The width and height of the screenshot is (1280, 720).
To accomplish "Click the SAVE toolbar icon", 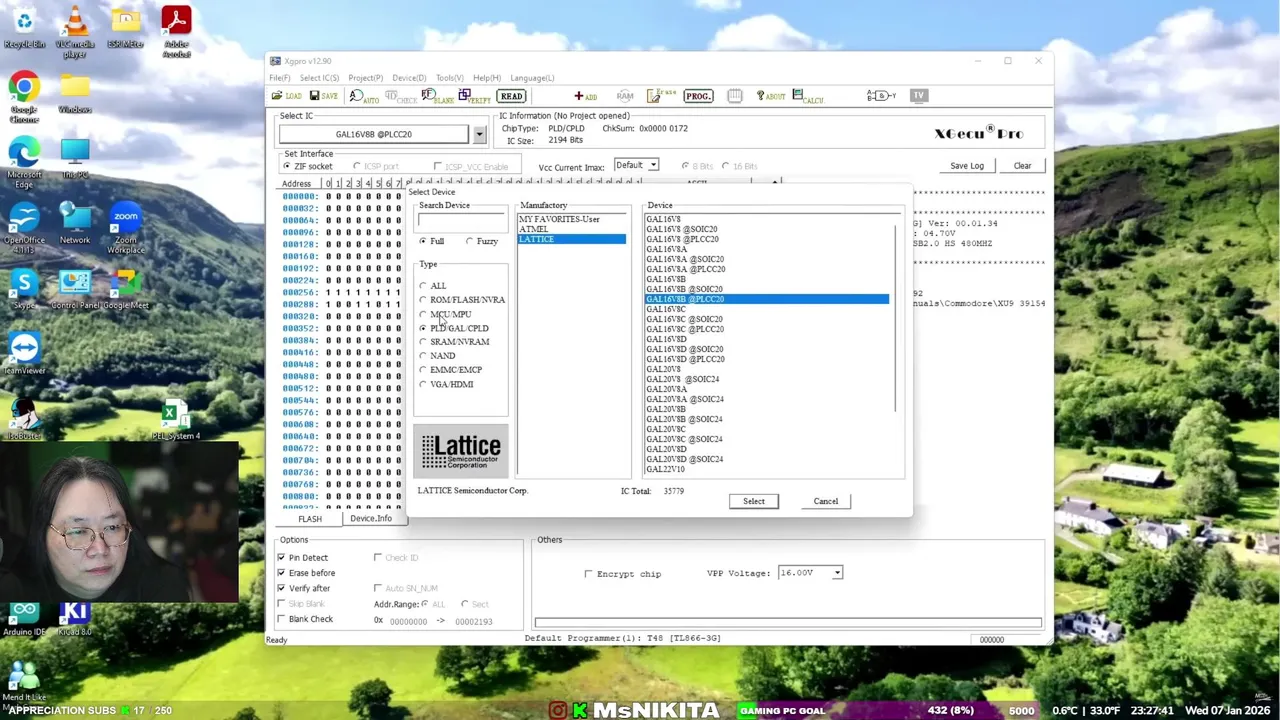I will tap(324, 96).
